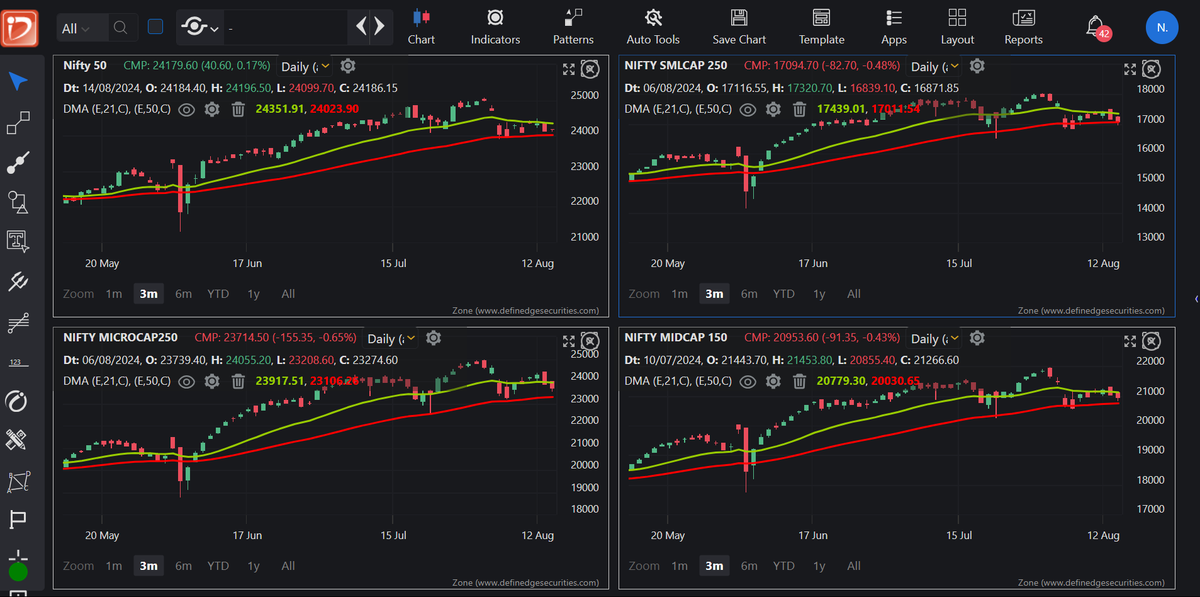
Task: Click the search magnifier icon
Action: (x=120, y=28)
